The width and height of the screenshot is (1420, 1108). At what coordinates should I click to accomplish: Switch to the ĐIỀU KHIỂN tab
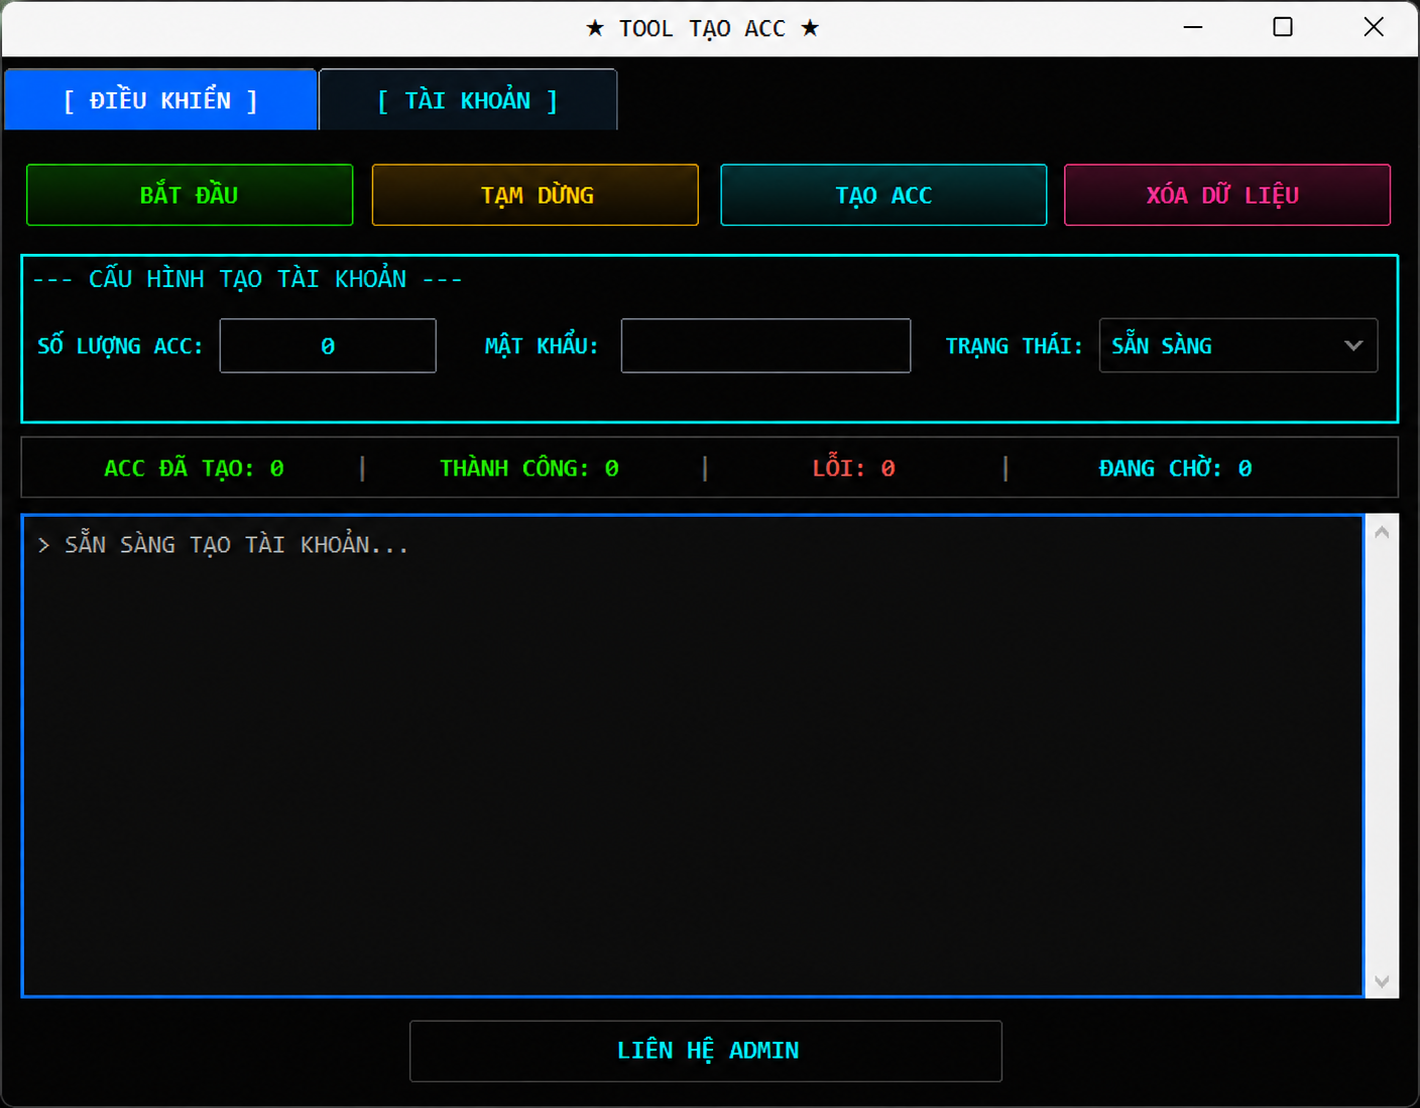(x=161, y=100)
